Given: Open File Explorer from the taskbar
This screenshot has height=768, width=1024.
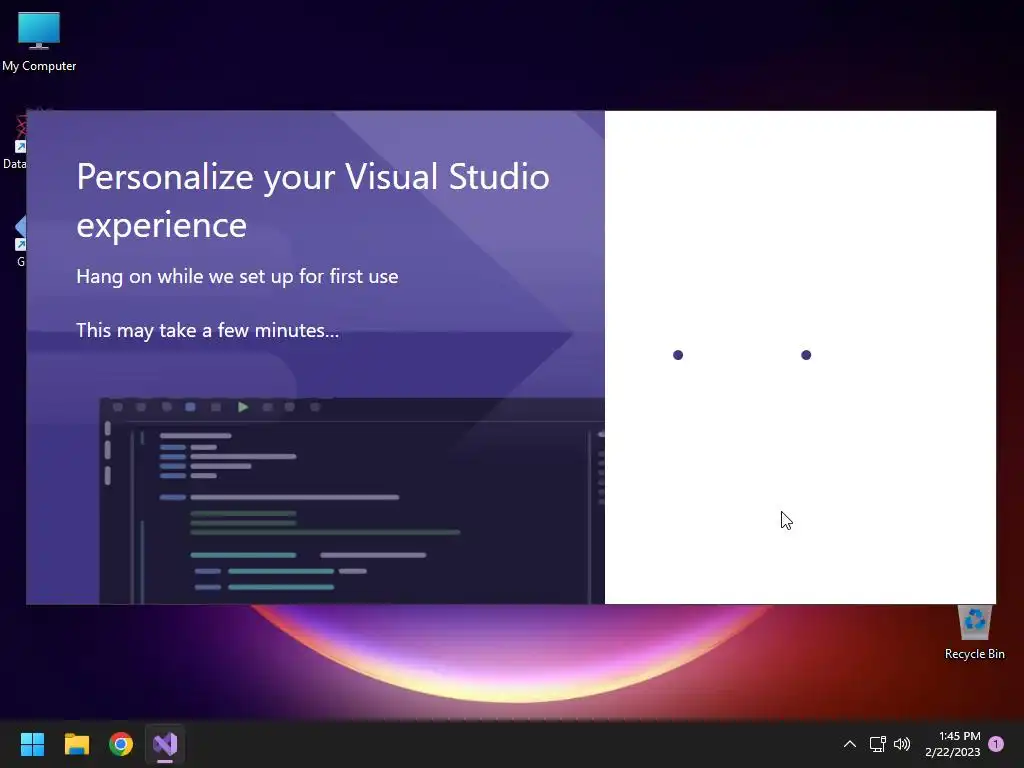Looking at the screenshot, I should (x=76, y=744).
